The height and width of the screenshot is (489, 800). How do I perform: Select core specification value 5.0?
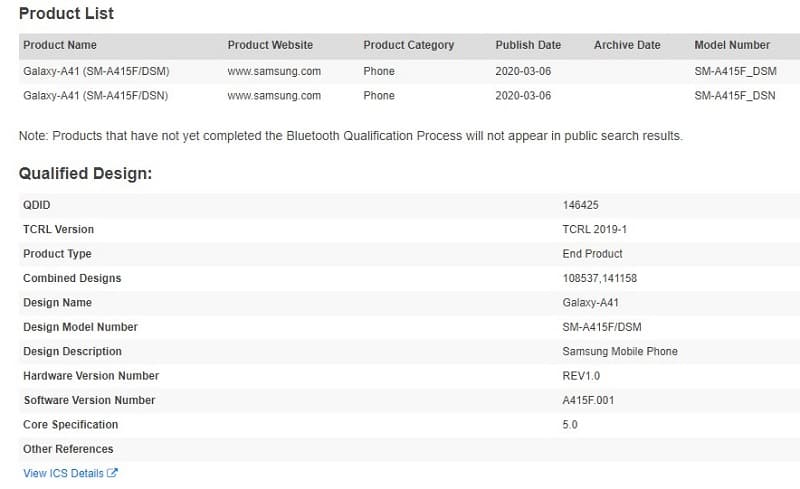point(570,425)
